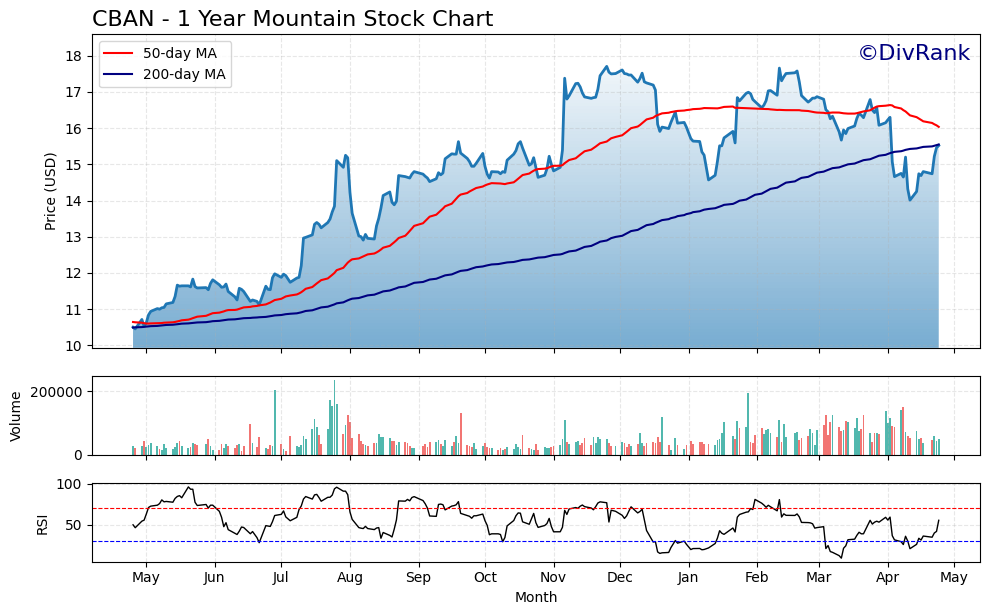990x615 pixels.
Task: Click the "Sep" month label
Action: coord(418,578)
